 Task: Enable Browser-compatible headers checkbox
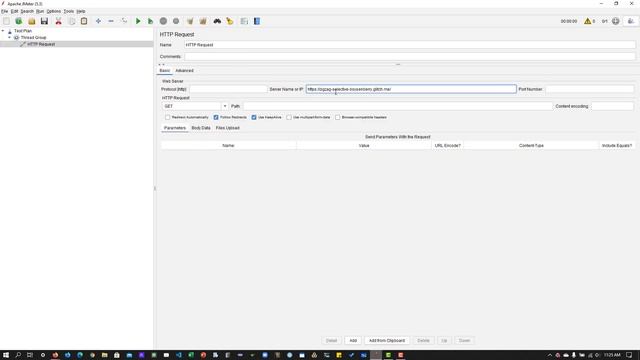pyautogui.click(x=338, y=117)
